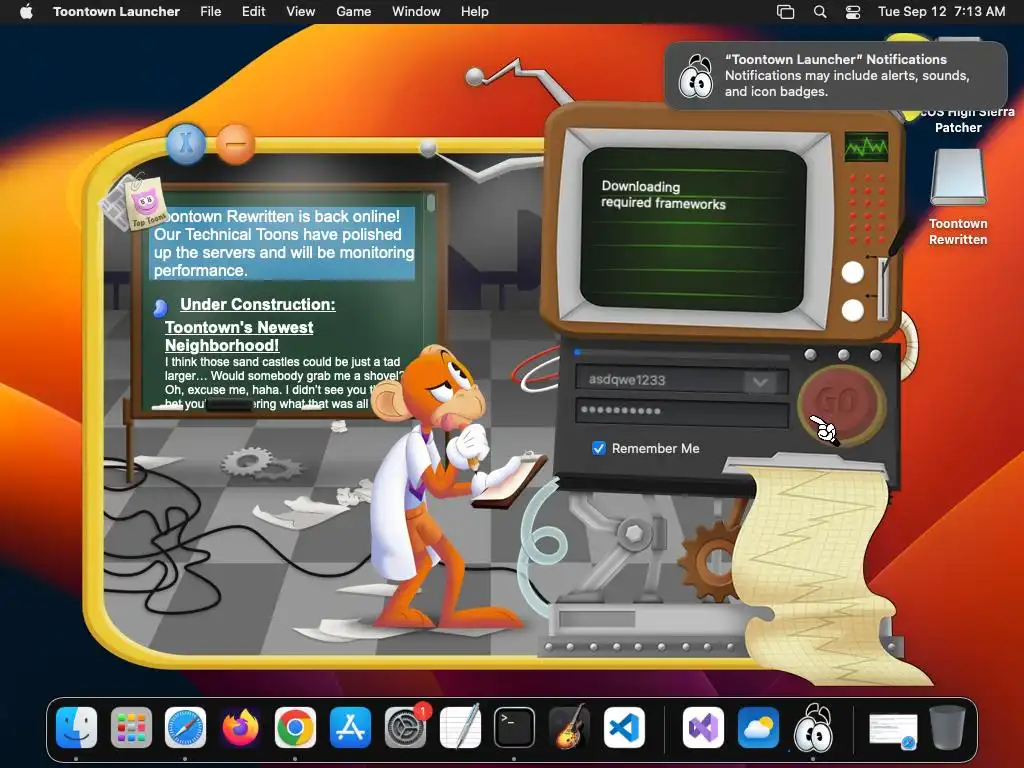Open System Settings with badge in dock
The image size is (1024, 768).
coord(405,727)
